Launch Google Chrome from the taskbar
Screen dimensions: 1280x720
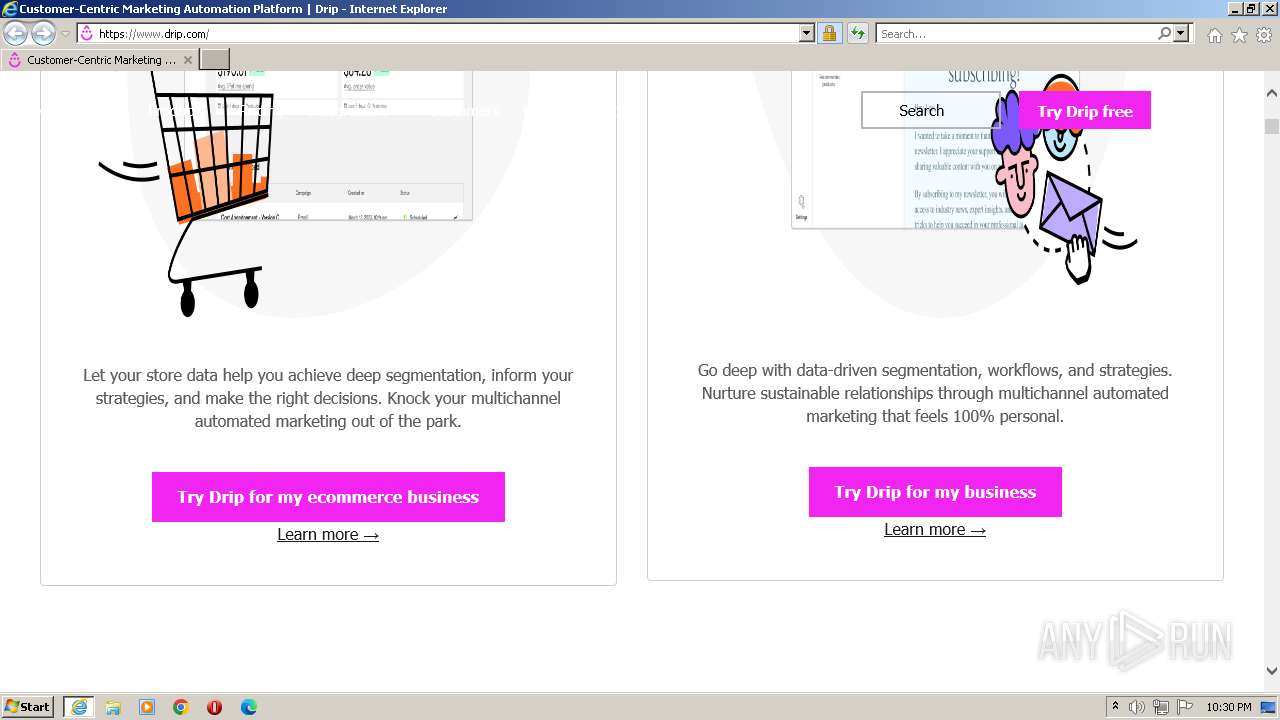[x=181, y=707]
